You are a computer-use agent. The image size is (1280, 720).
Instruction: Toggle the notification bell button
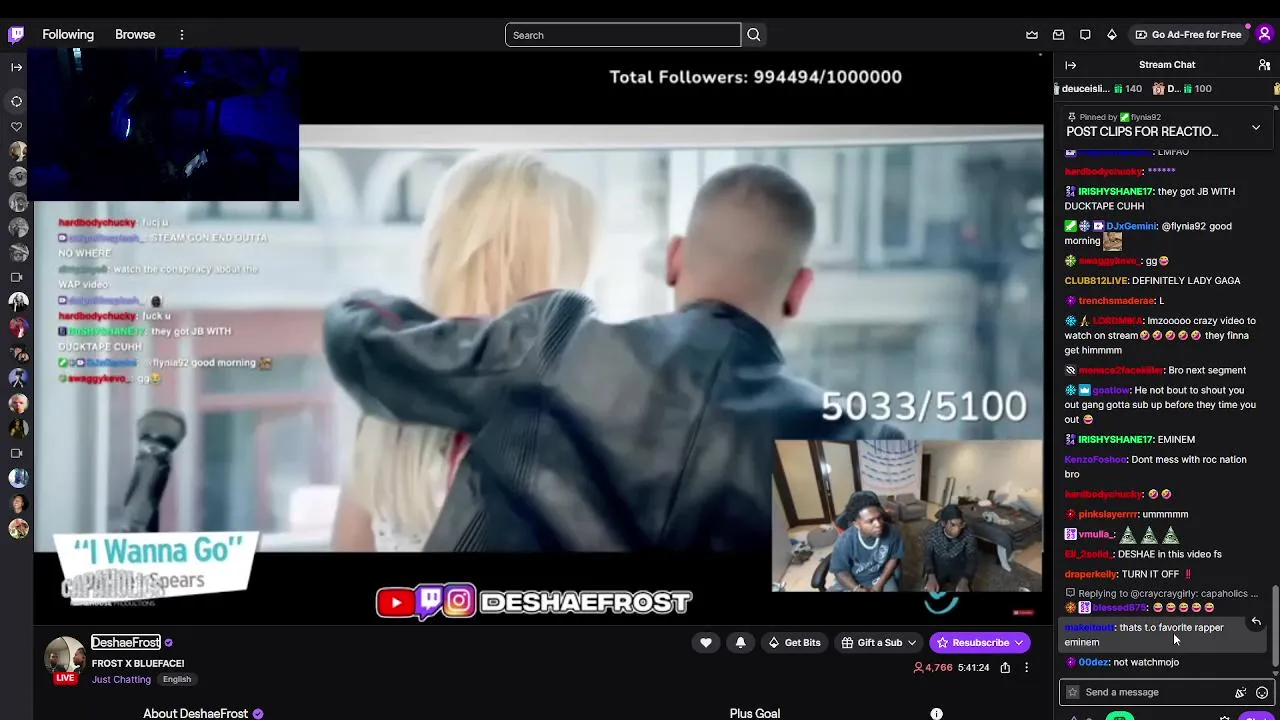[x=740, y=643]
